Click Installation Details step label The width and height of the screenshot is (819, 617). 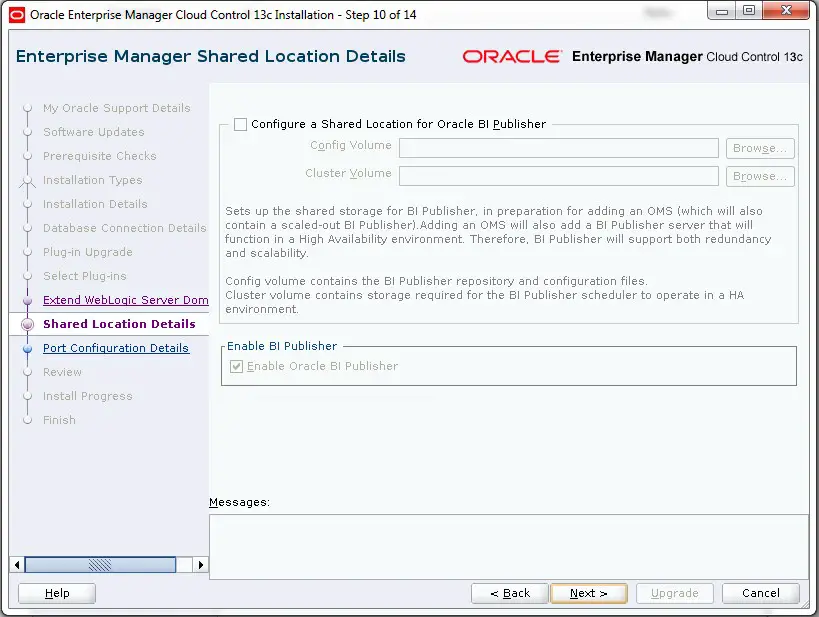coord(95,204)
